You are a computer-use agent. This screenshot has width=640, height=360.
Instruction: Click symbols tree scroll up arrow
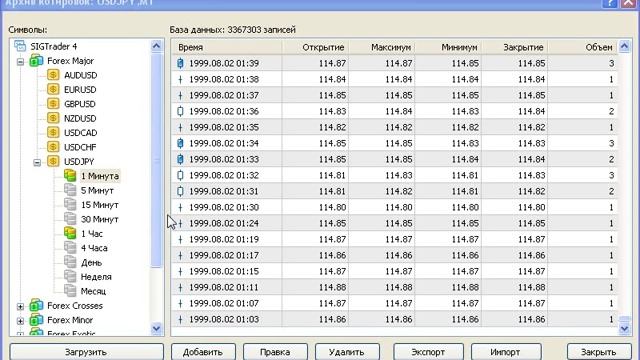coord(156,46)
